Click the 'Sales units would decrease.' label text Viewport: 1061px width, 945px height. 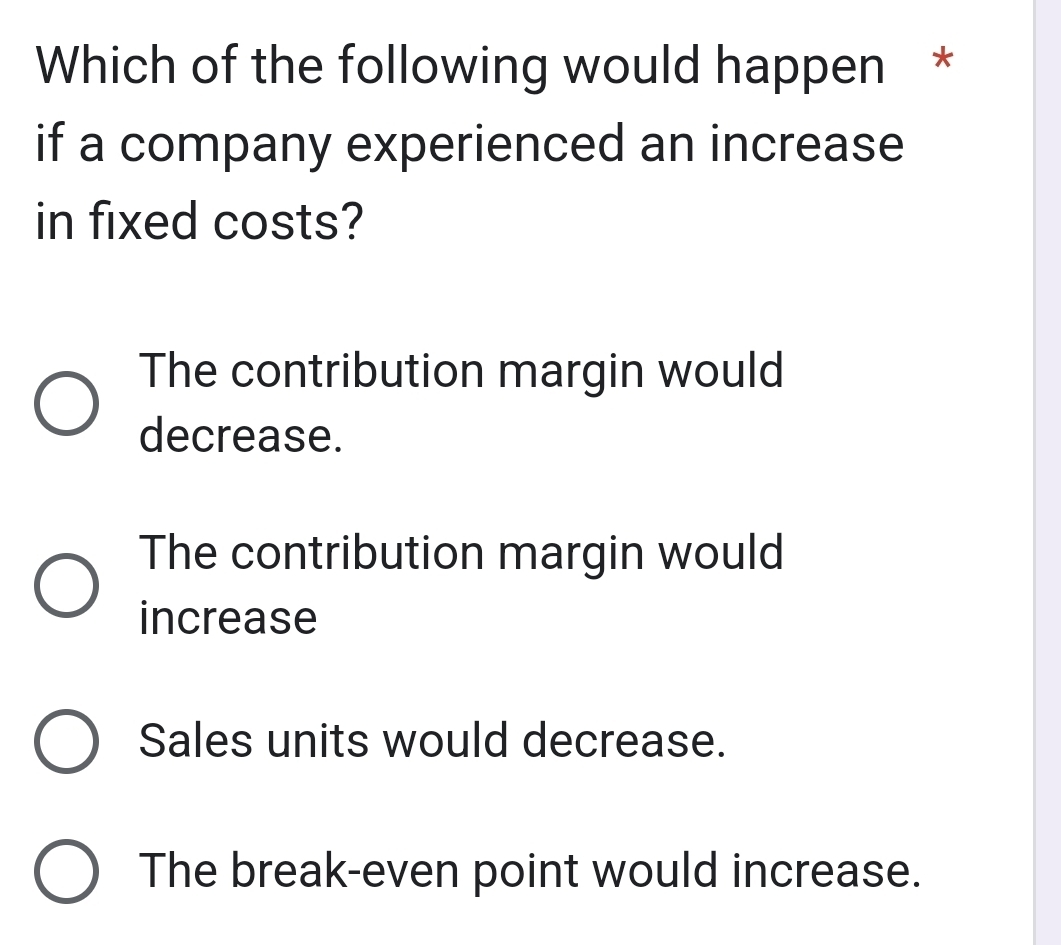(x=431, y=741)
